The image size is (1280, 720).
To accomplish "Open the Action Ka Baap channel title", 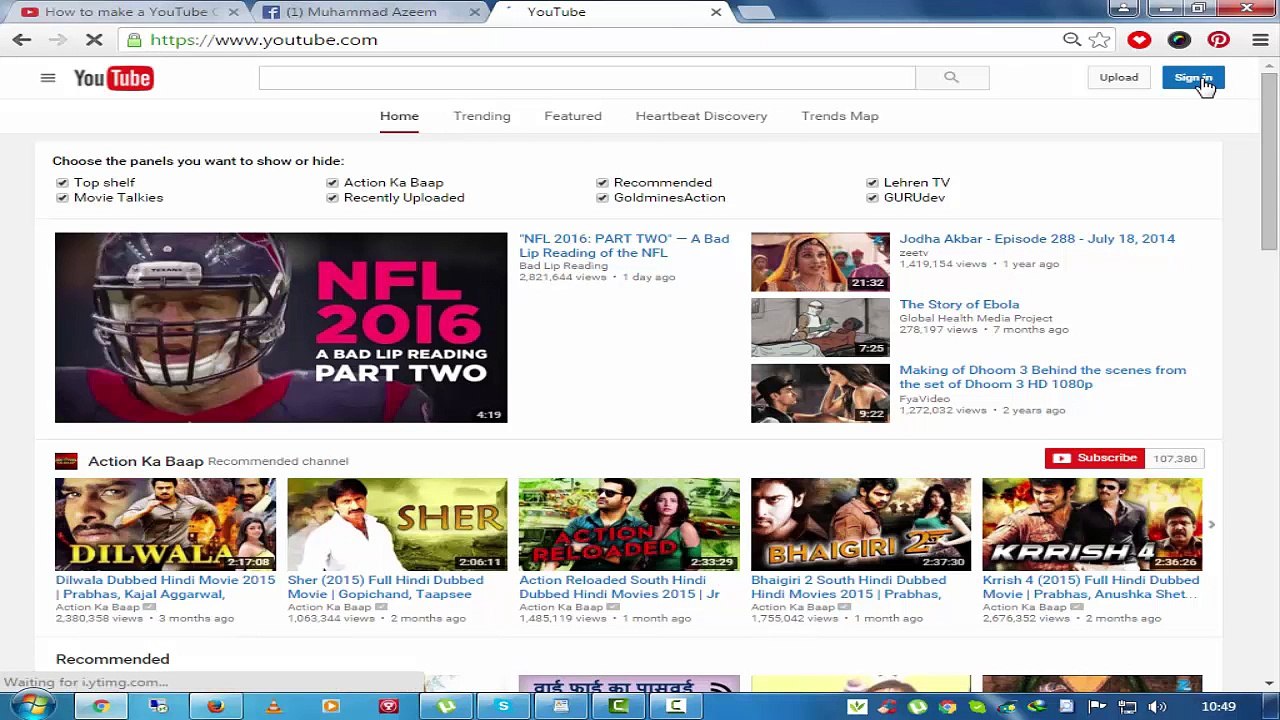I will [145, 461].
